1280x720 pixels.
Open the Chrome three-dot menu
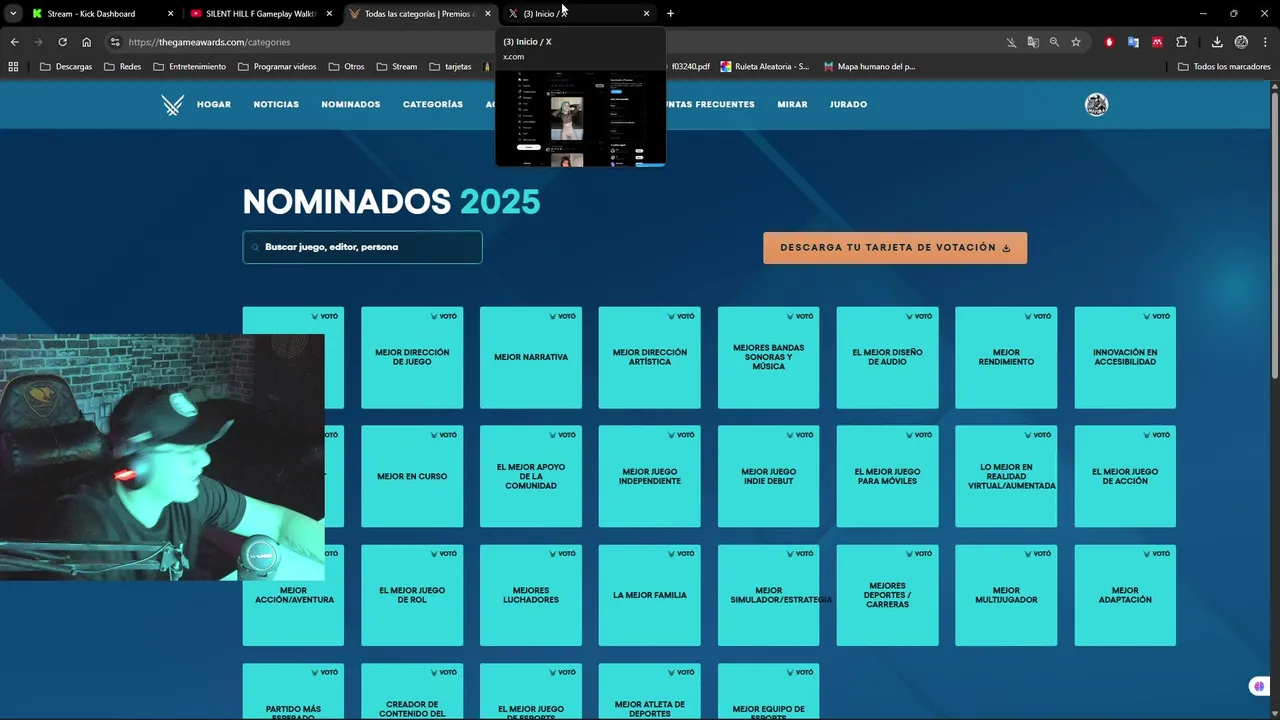[1264, 42]
